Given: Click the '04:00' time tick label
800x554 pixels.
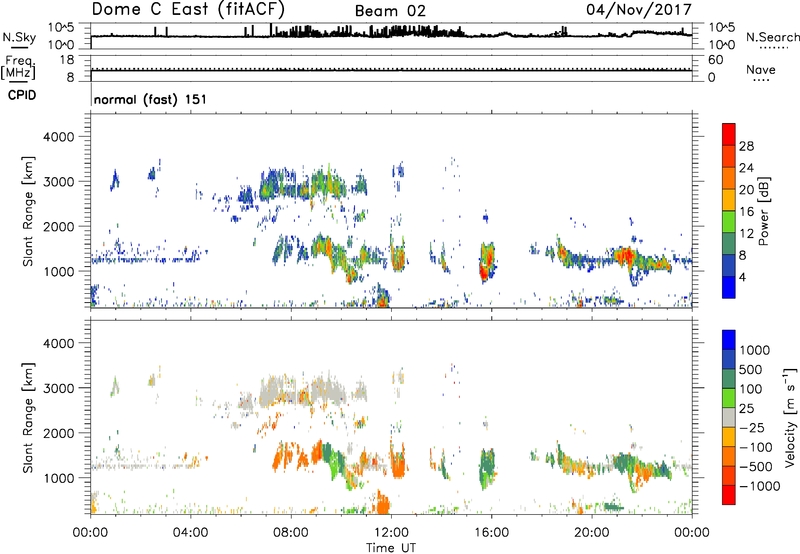Looking at the screenshot, I should point(191,533).
